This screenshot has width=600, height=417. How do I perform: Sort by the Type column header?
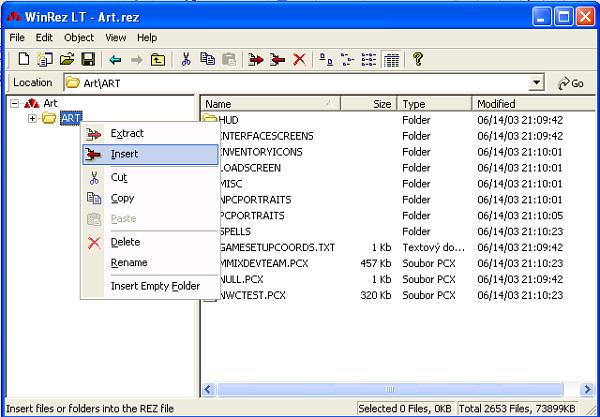434,104
